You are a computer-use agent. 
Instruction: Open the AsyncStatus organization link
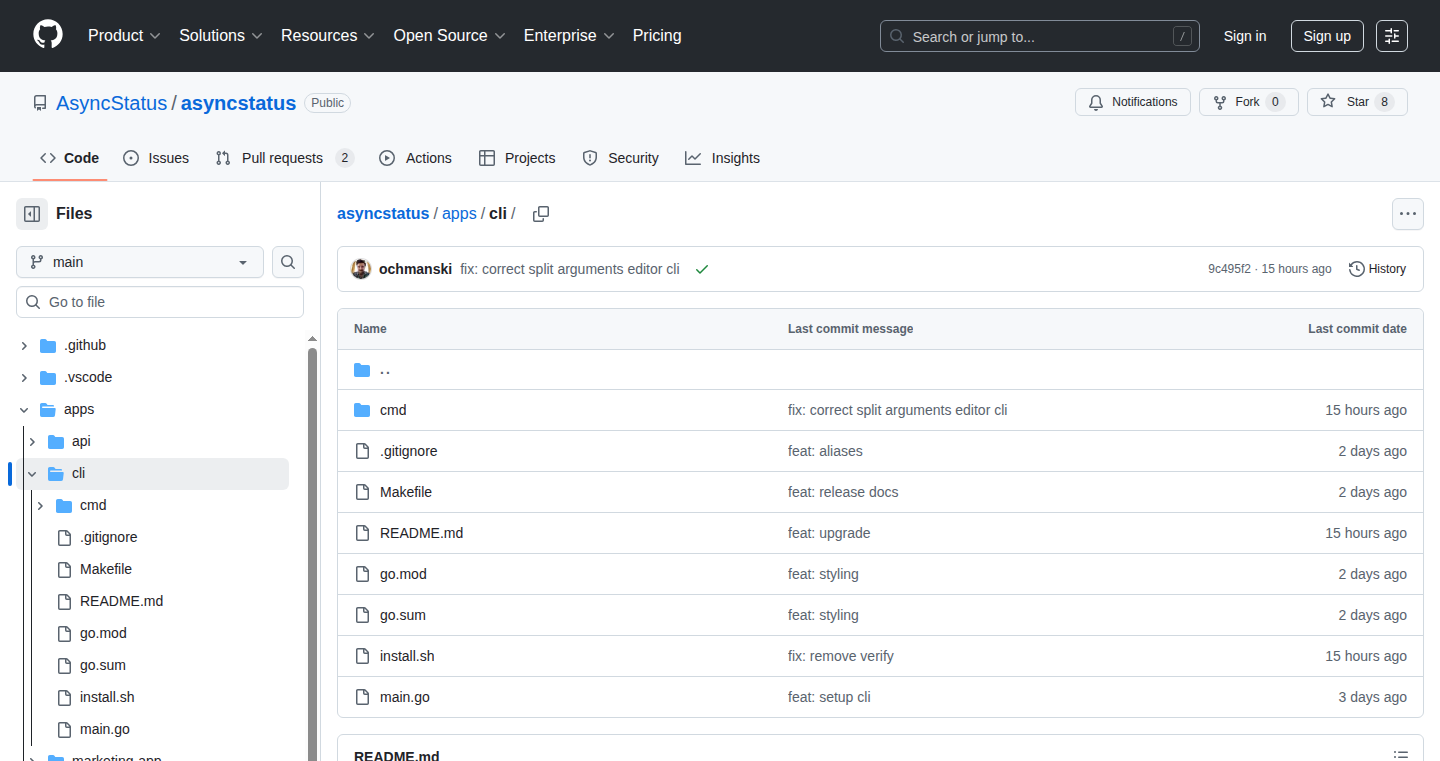(112, 103)
